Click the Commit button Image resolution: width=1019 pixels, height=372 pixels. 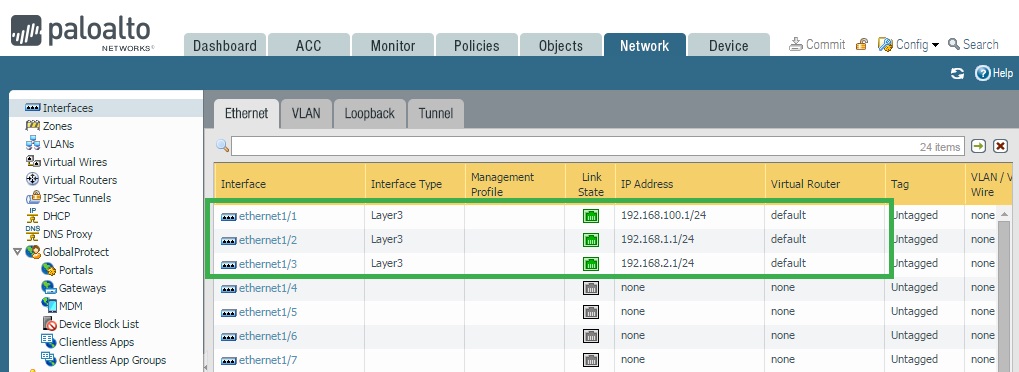[817, 45]
